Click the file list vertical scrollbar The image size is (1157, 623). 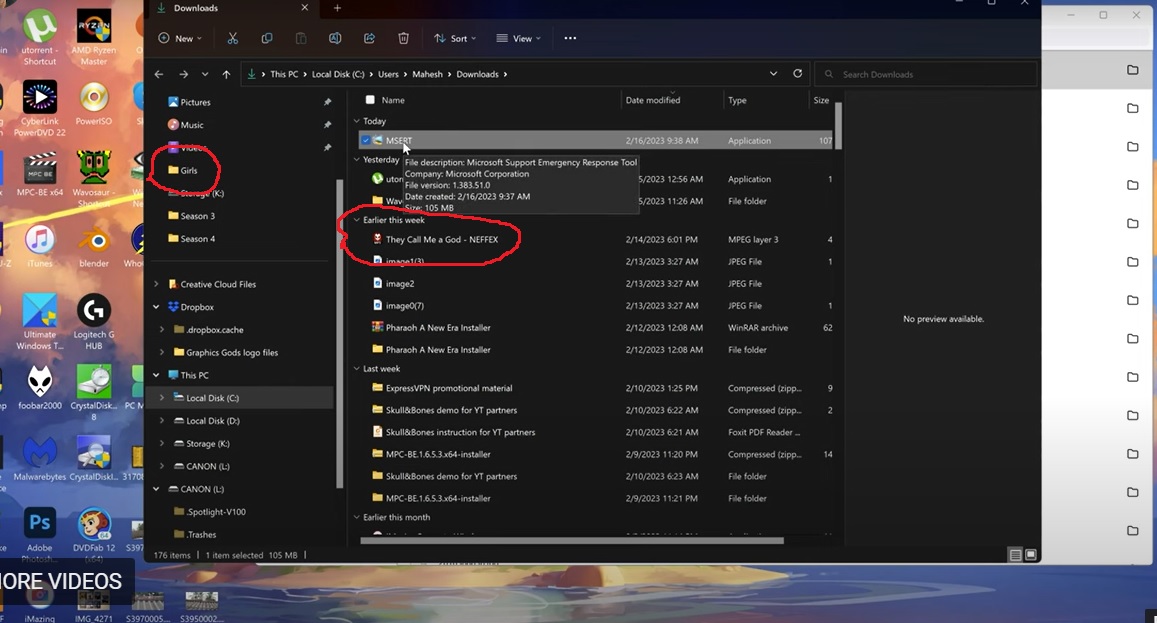point(838,125)
